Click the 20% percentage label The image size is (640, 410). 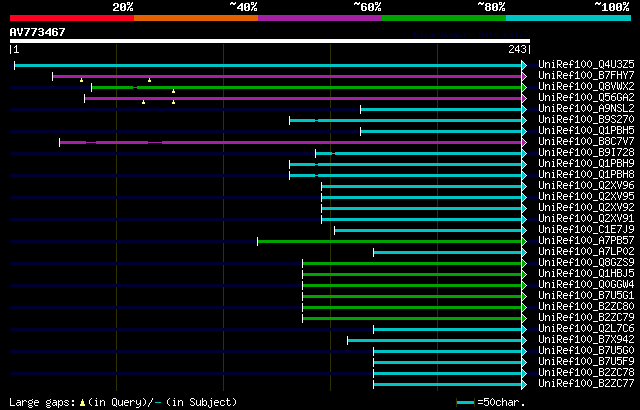122,7
